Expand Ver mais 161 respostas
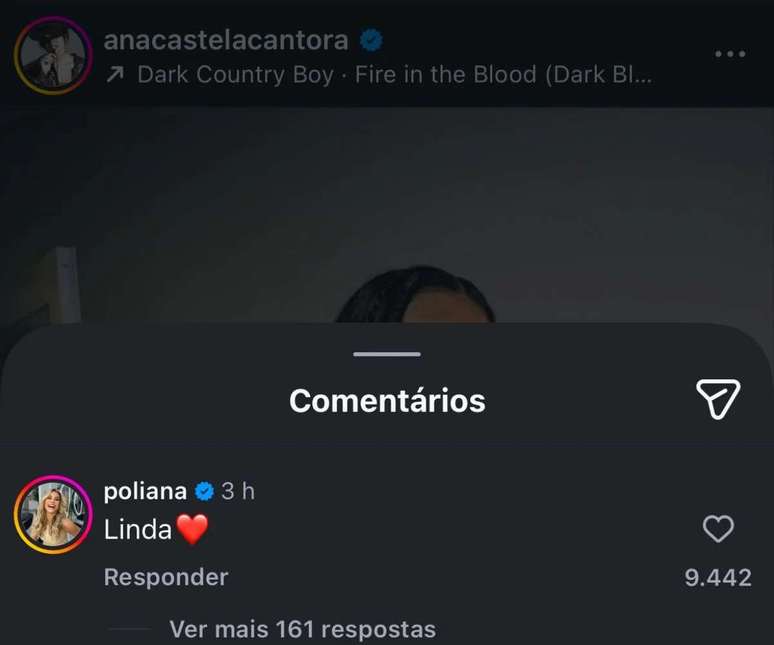The height and width of the screenshot is (645, 774). coord(302,629)
